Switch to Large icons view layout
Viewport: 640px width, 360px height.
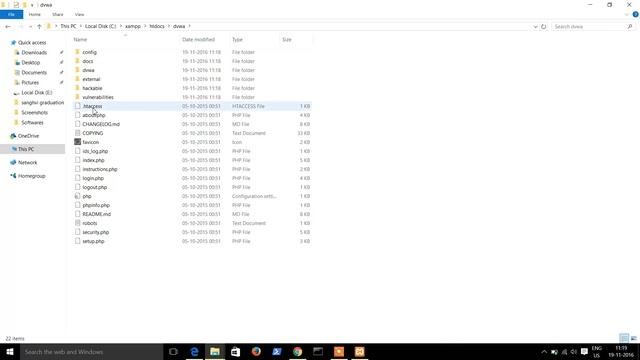pos(633,338)
